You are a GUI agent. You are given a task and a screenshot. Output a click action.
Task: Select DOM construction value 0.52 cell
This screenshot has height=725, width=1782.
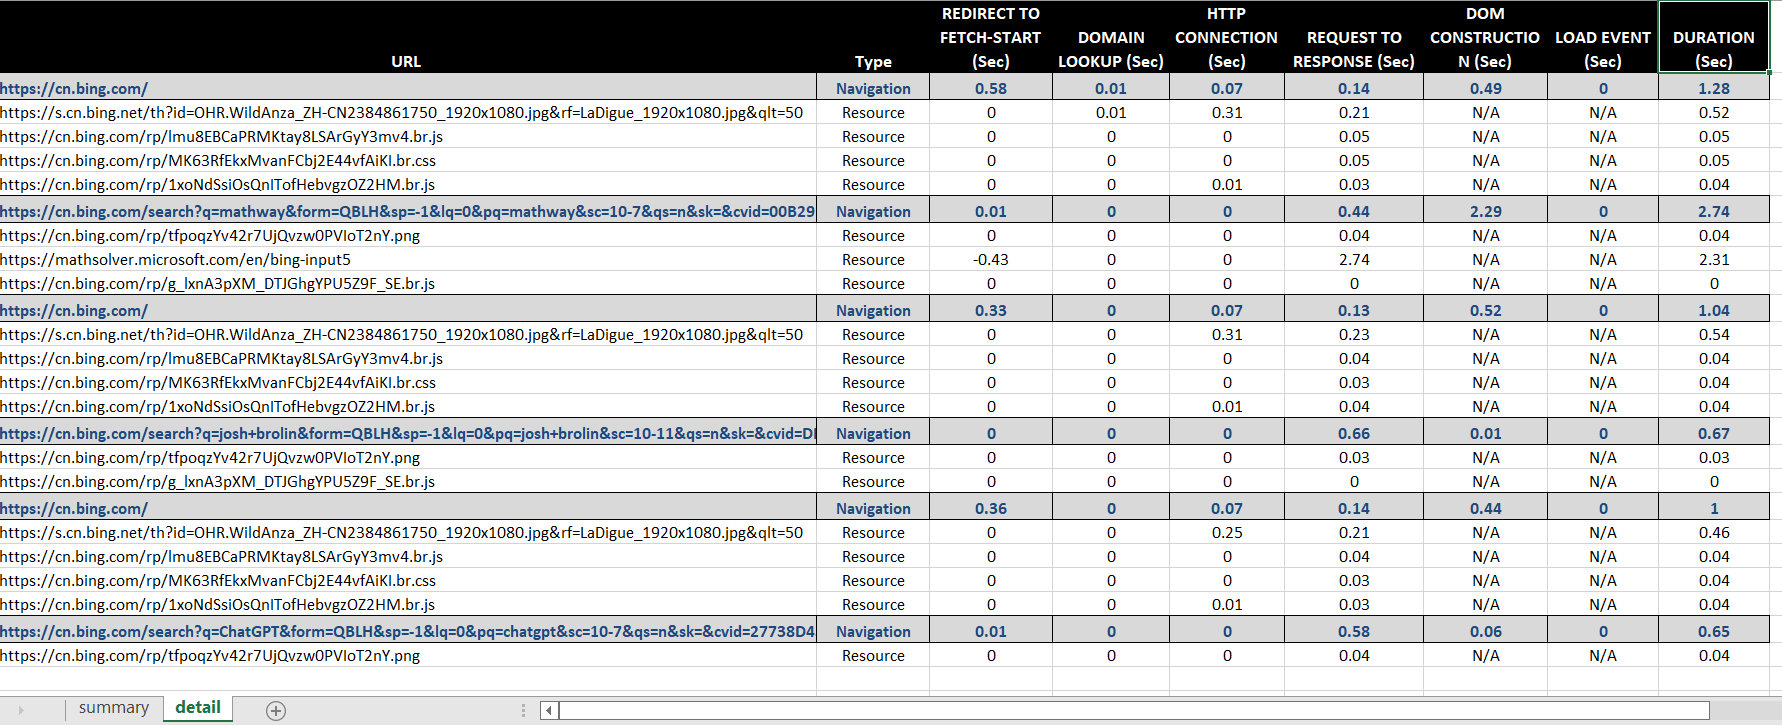(x=1485, y=311)
